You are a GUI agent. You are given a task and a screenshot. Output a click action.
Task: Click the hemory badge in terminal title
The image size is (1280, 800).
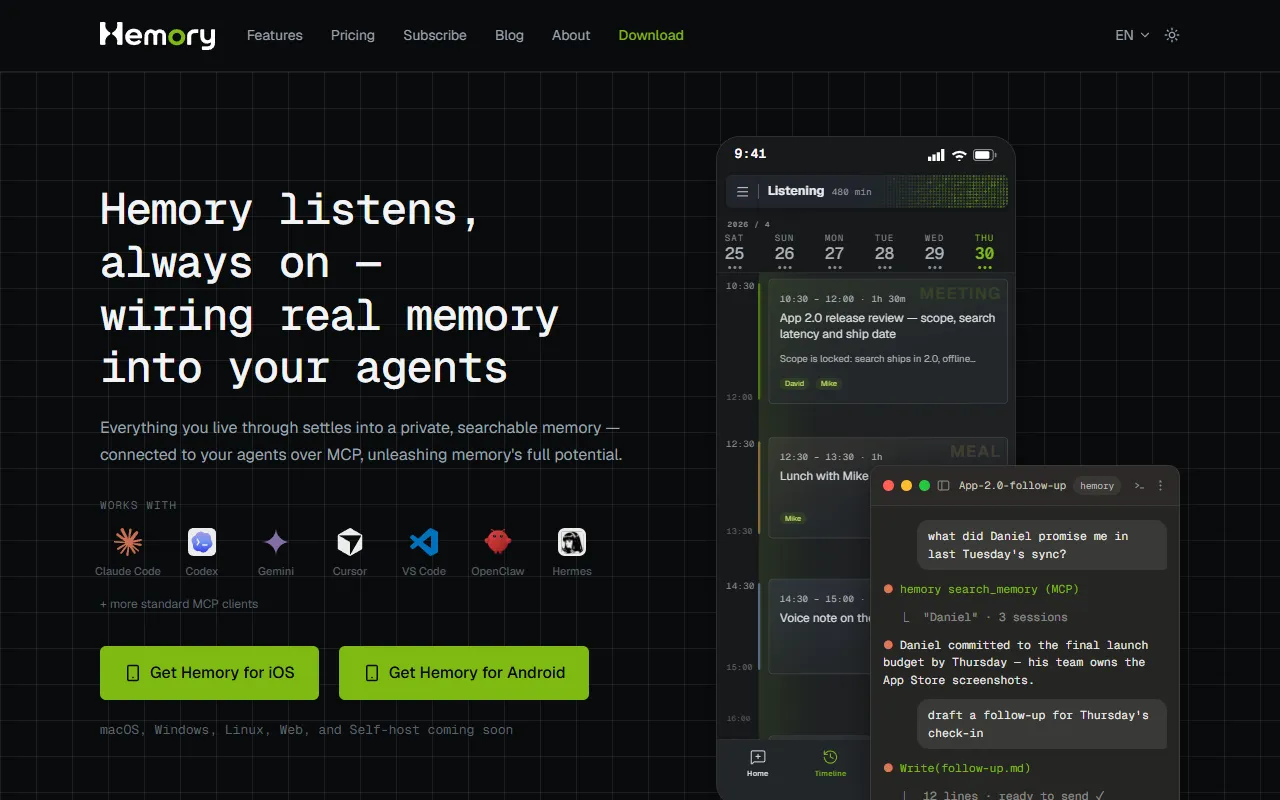point(1097,486)
